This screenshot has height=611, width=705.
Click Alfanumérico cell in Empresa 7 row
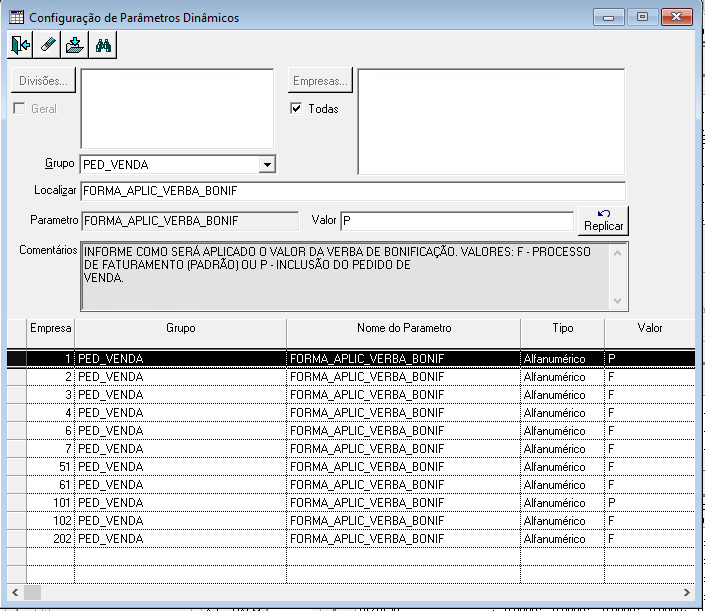(562, 449)
